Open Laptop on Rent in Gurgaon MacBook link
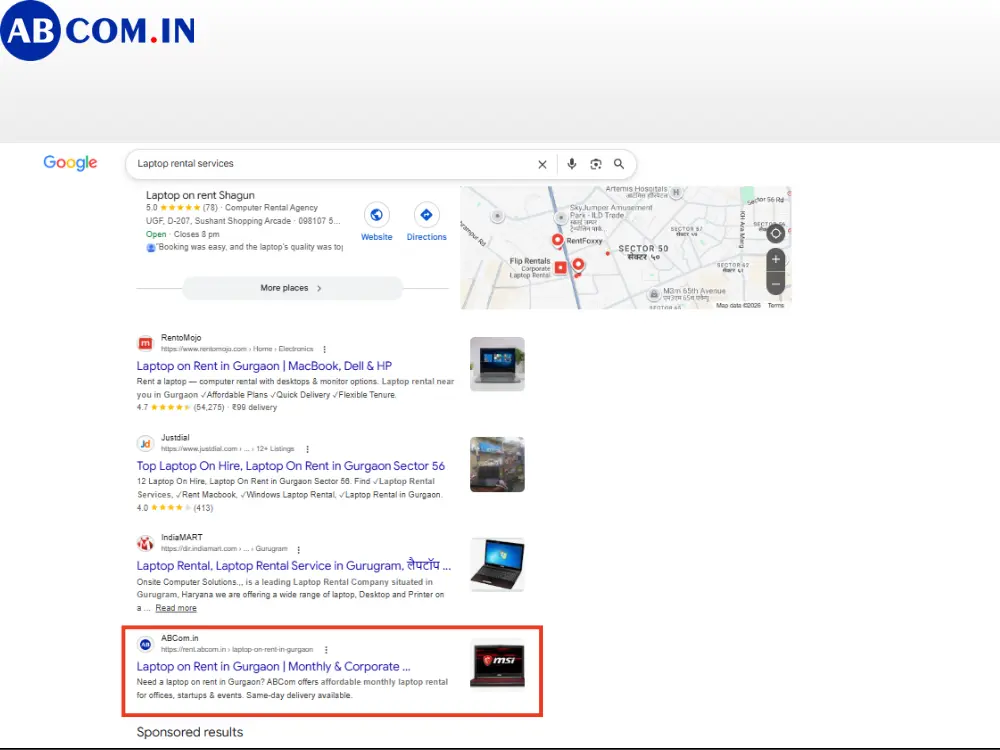 pos(264,366)
